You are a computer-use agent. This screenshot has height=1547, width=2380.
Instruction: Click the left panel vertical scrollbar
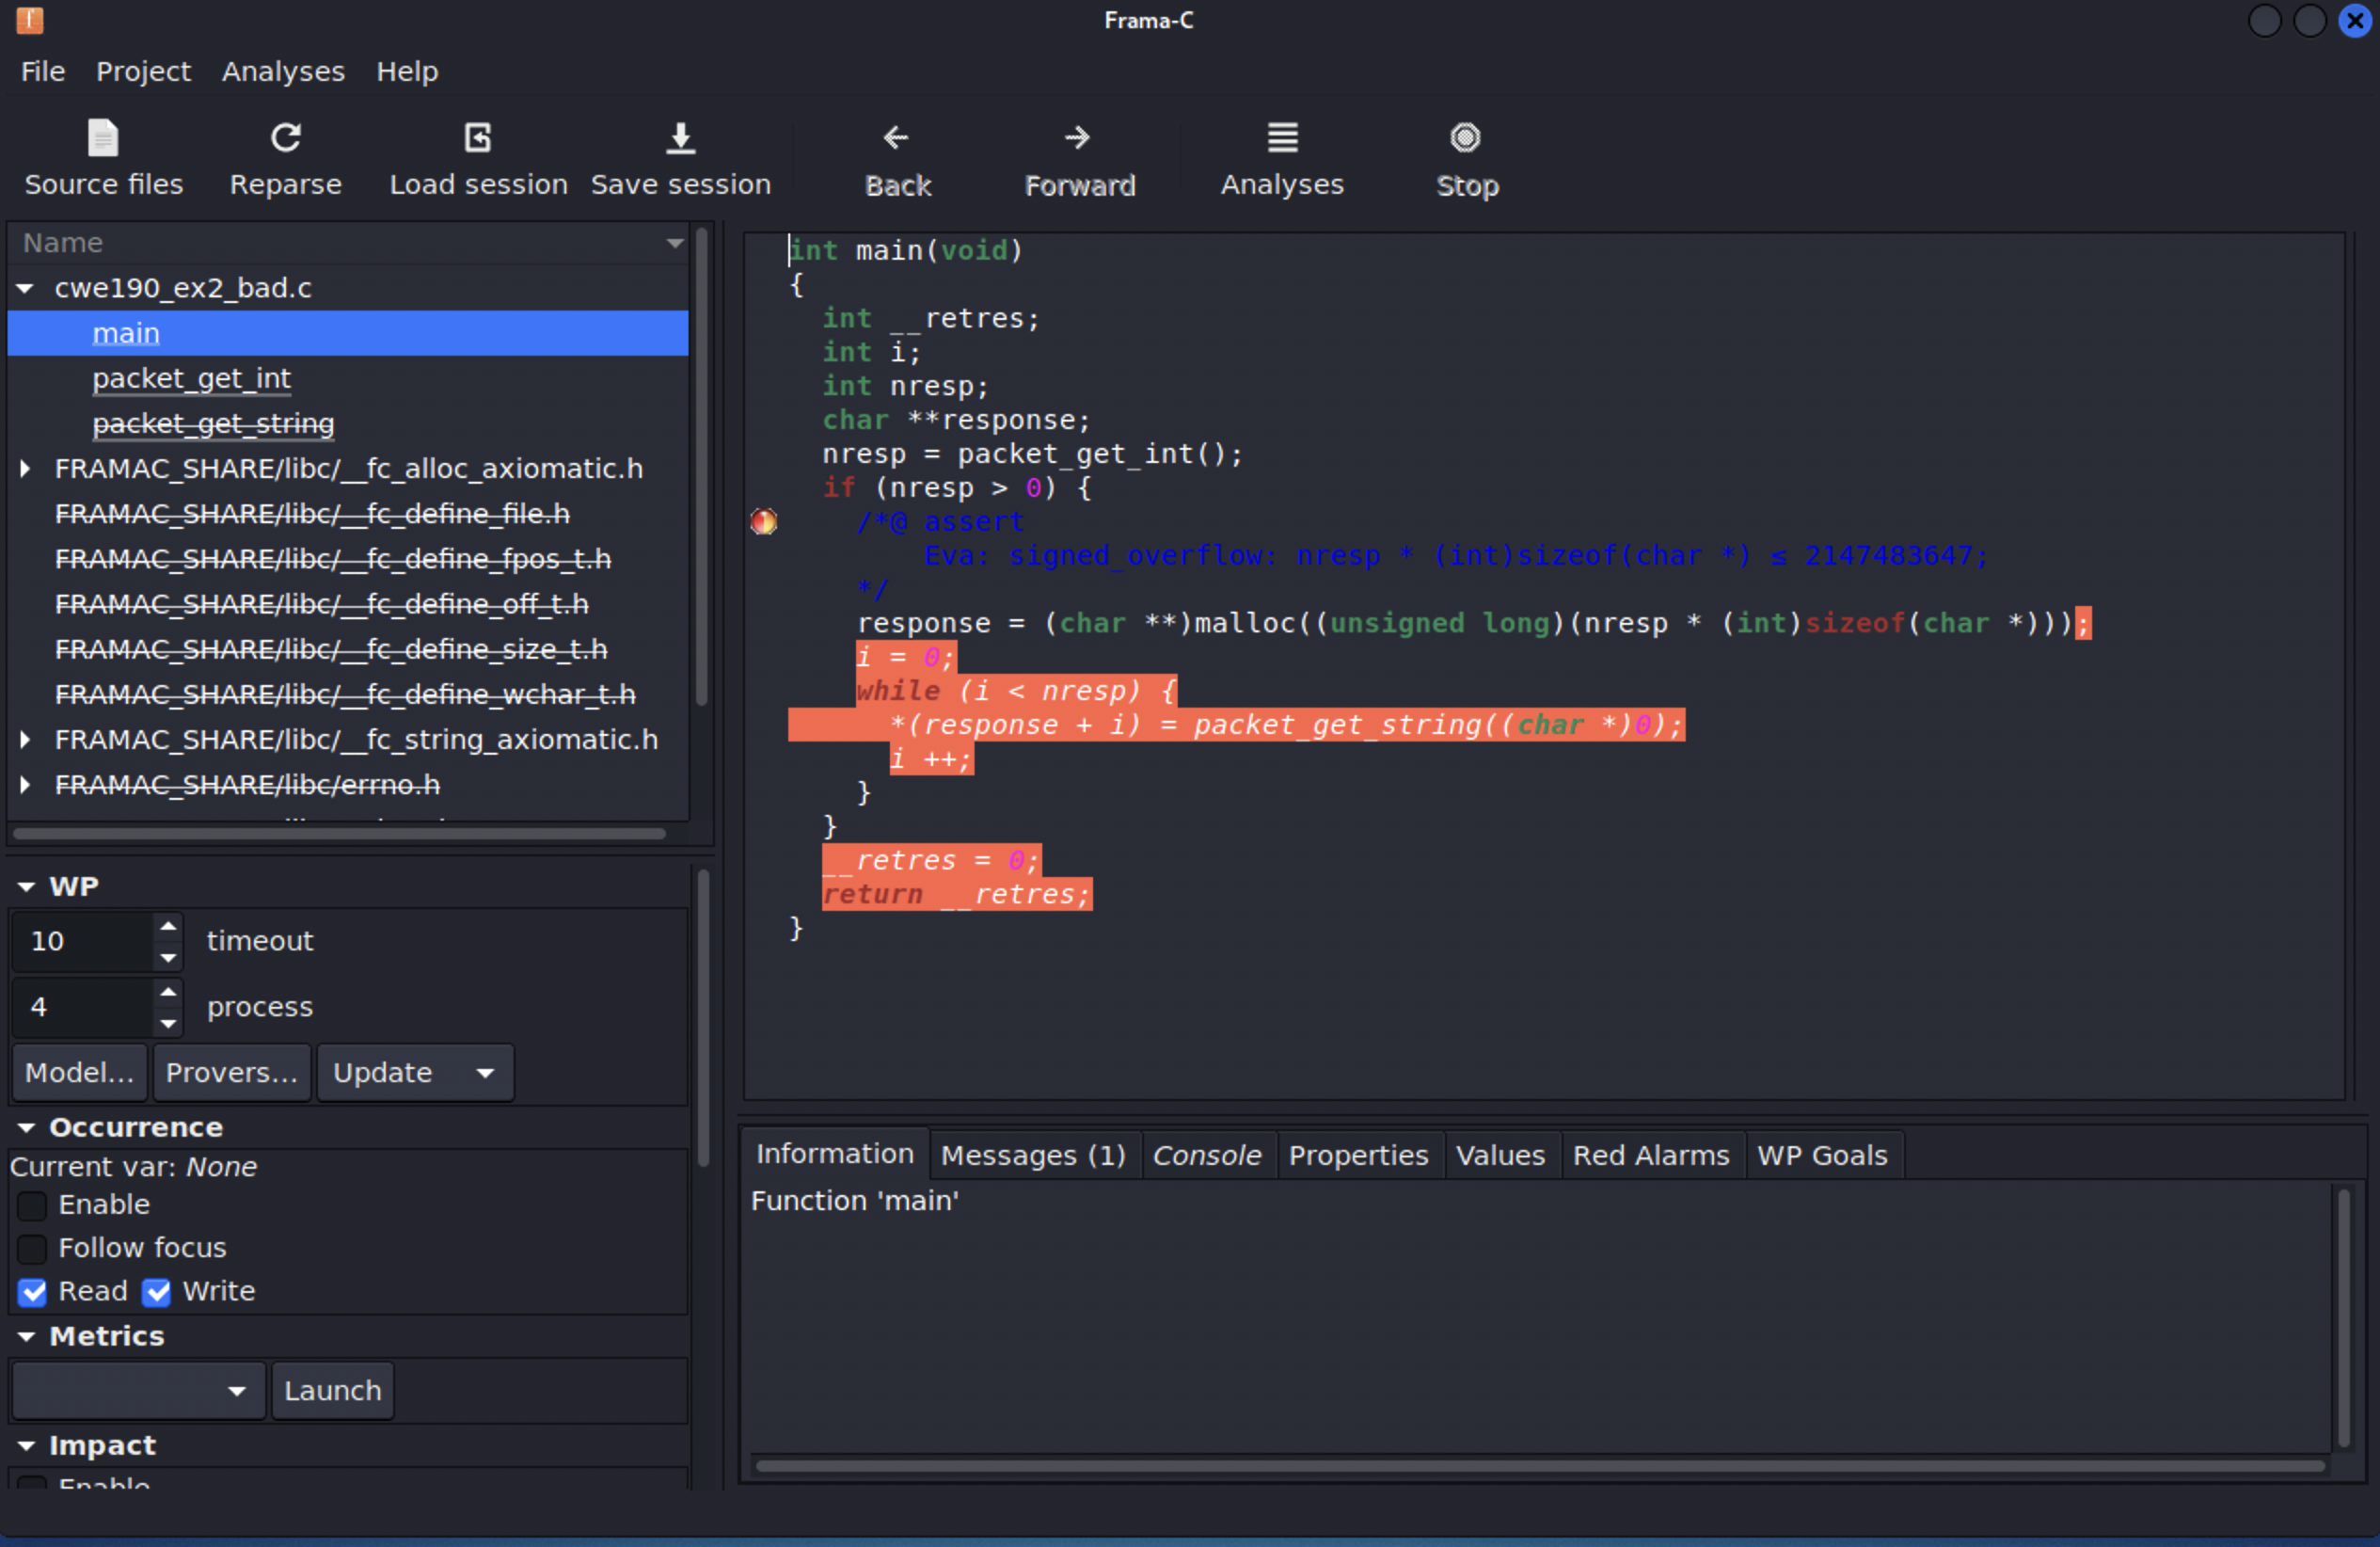[x=703, y=1018]
